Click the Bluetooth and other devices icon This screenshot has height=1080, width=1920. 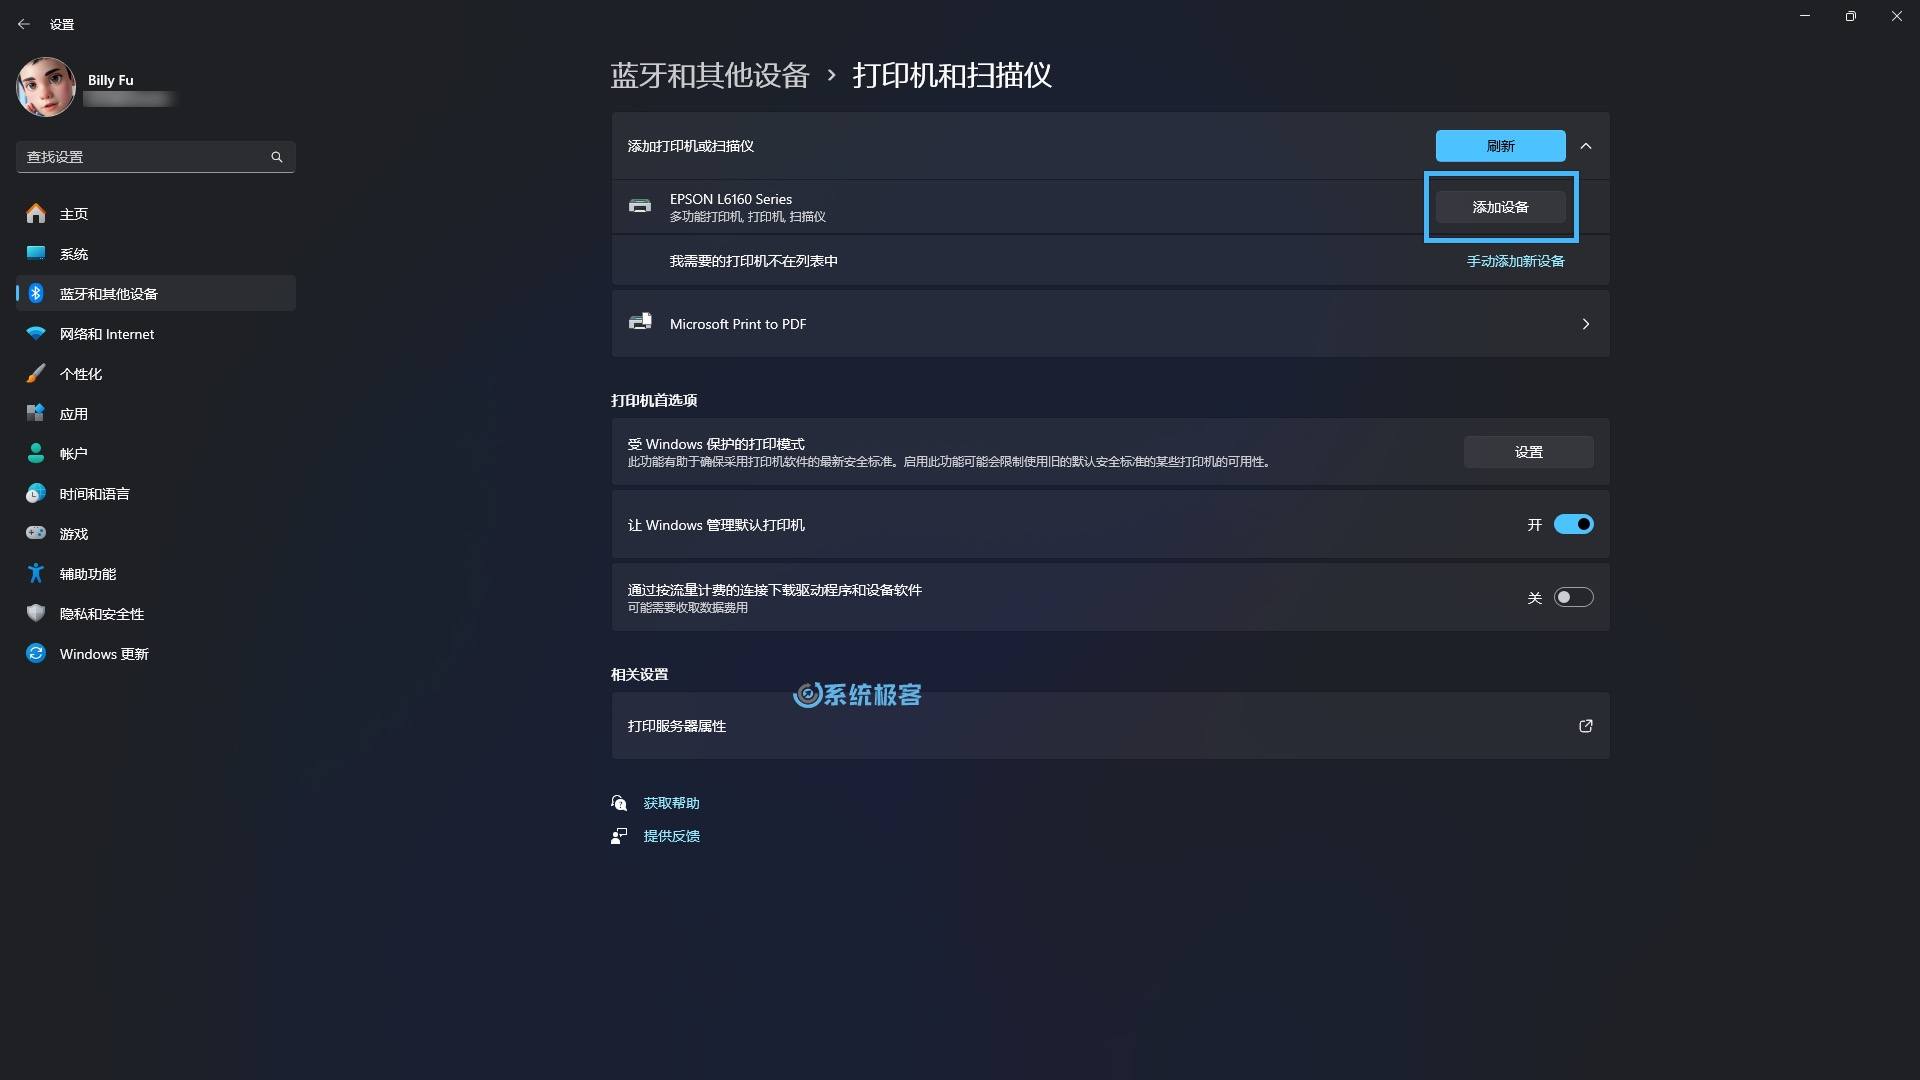pyautogui.click(x=36, y=293)
